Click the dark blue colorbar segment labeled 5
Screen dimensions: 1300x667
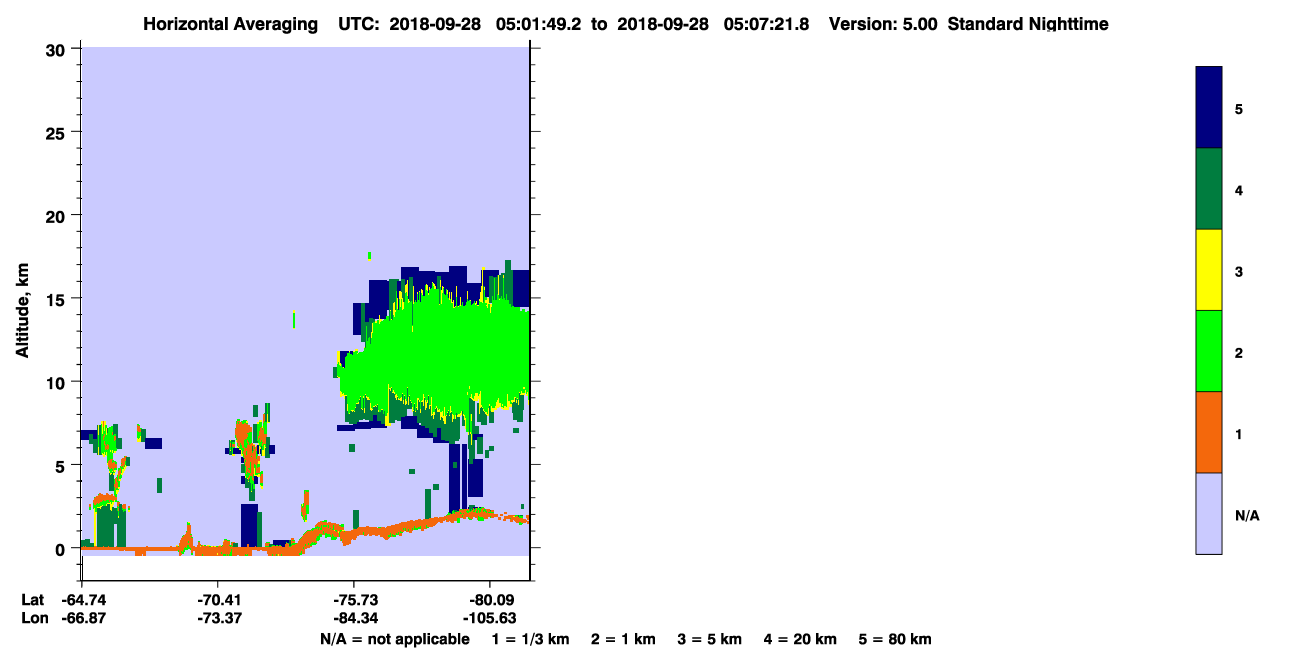coord(1209,108)
